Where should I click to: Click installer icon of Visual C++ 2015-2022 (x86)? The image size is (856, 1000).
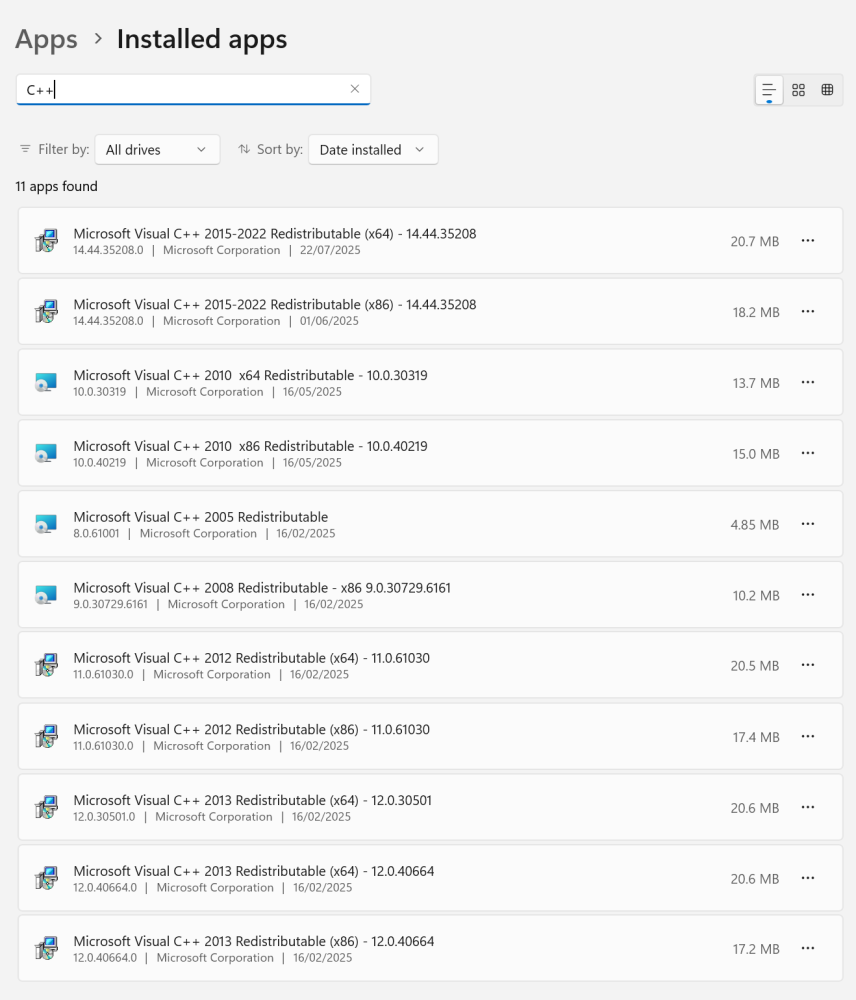point(47,312)
